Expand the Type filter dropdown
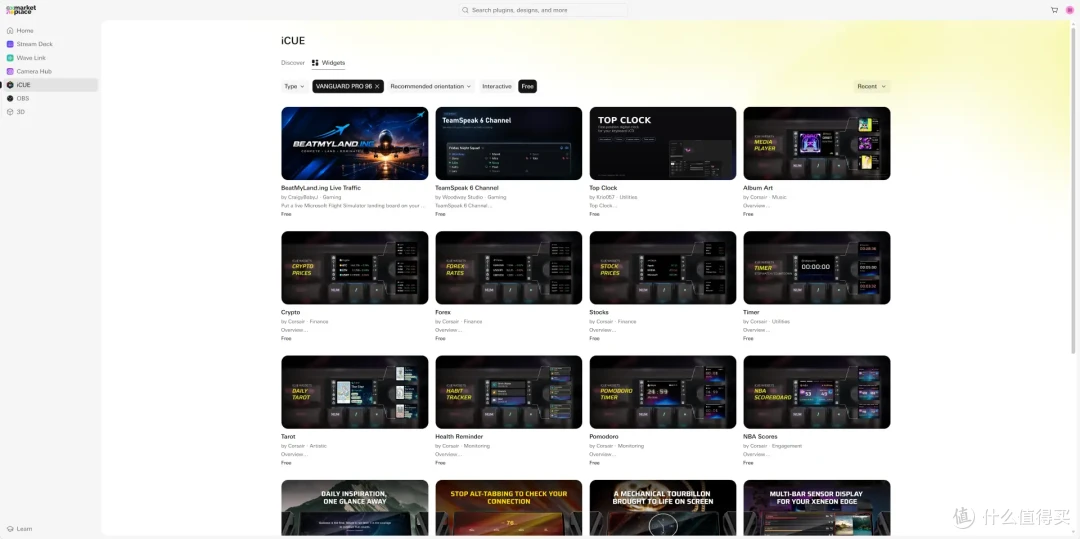 pos(294,86)
